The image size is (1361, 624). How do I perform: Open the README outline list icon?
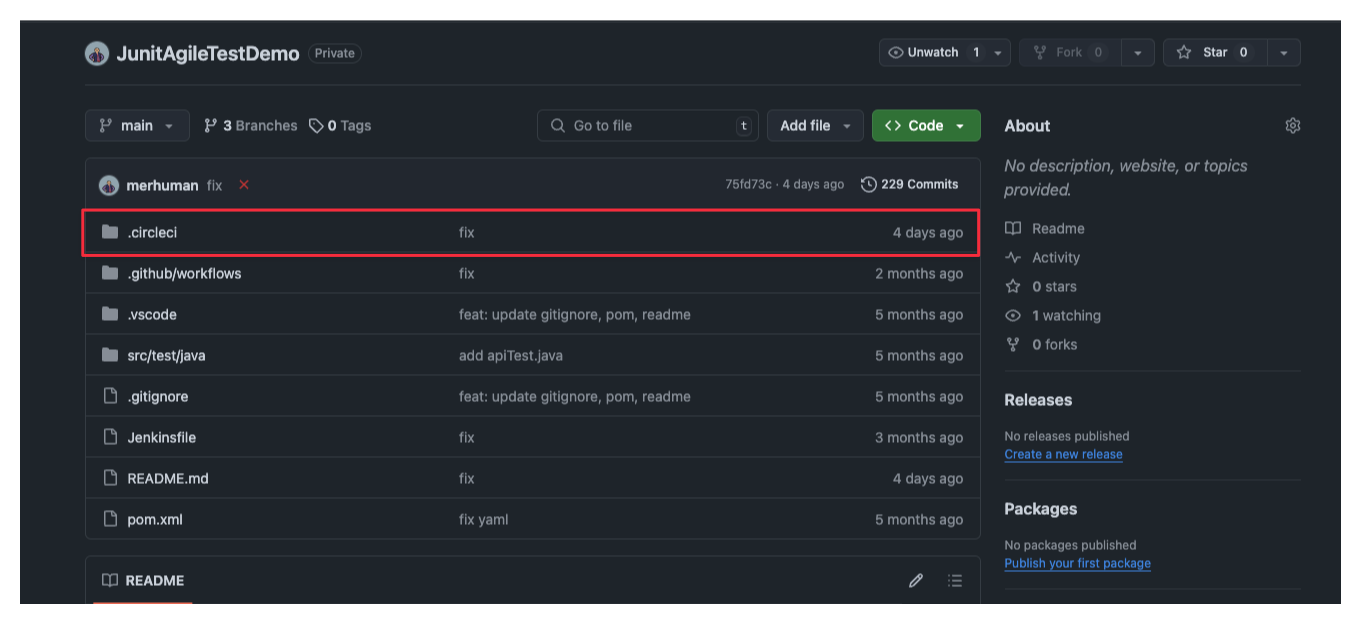[x=955, y=581]
